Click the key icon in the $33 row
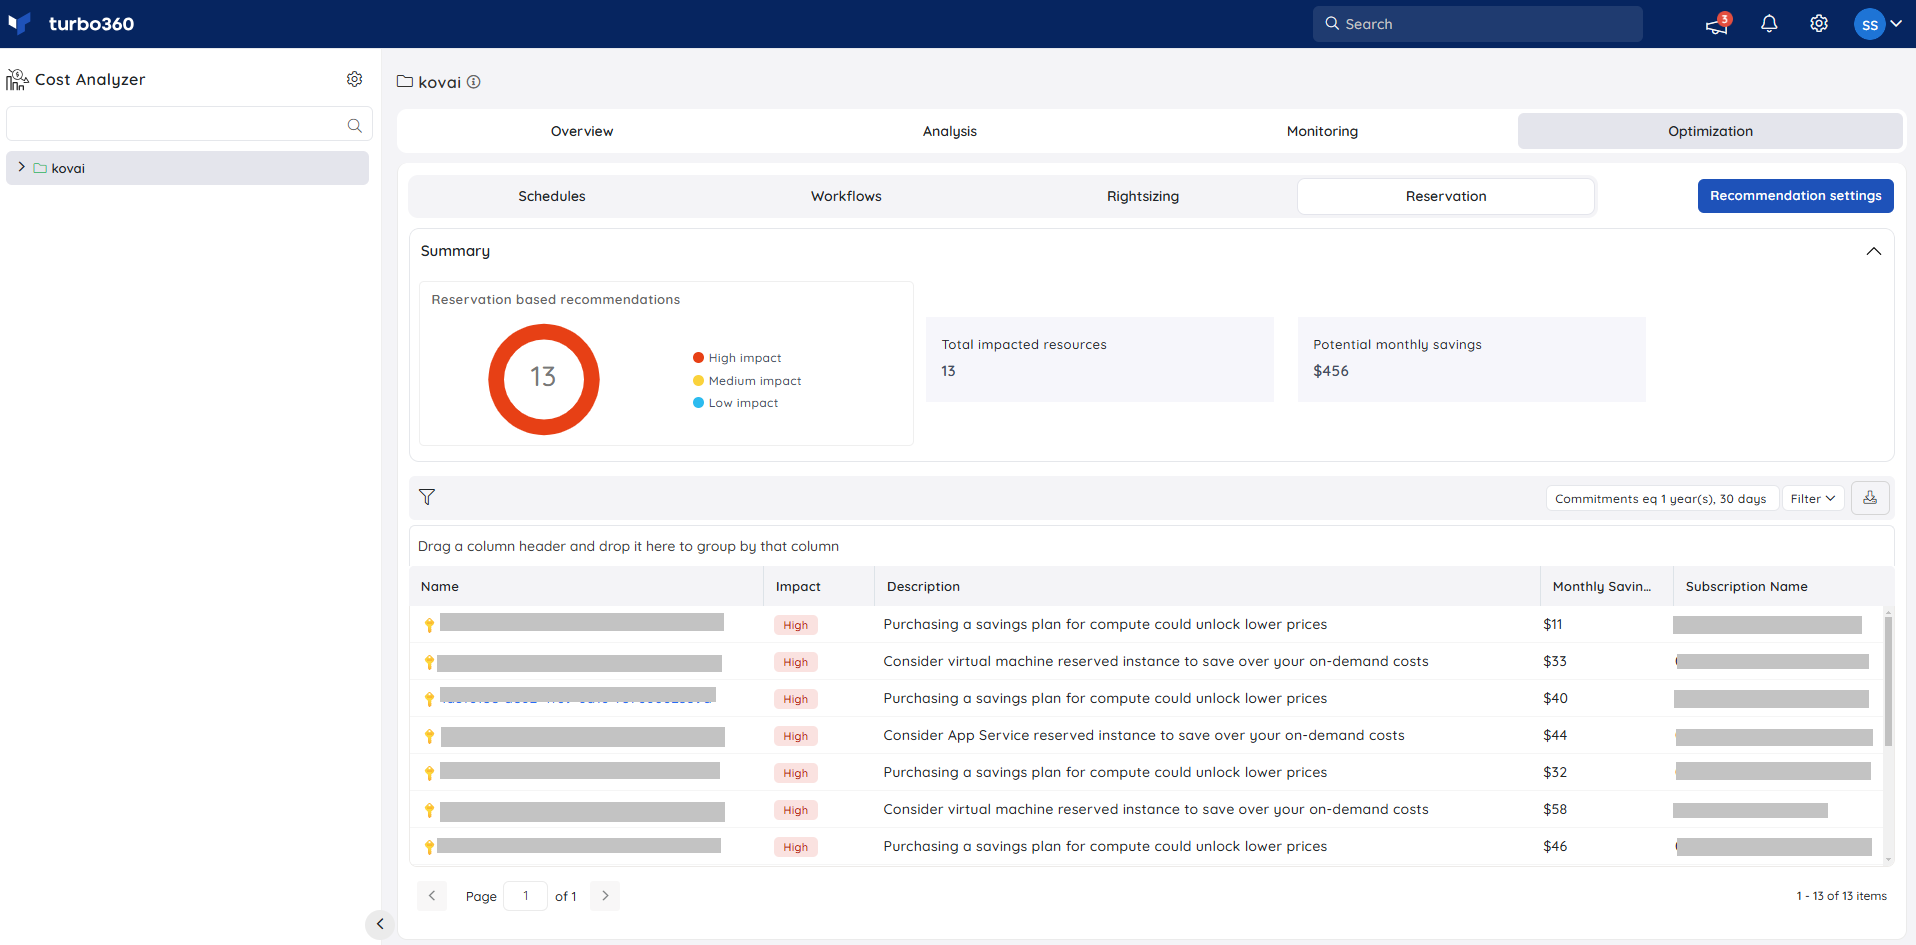Image resolution: width=1916 pixels, height=945 pixels. 429,662
